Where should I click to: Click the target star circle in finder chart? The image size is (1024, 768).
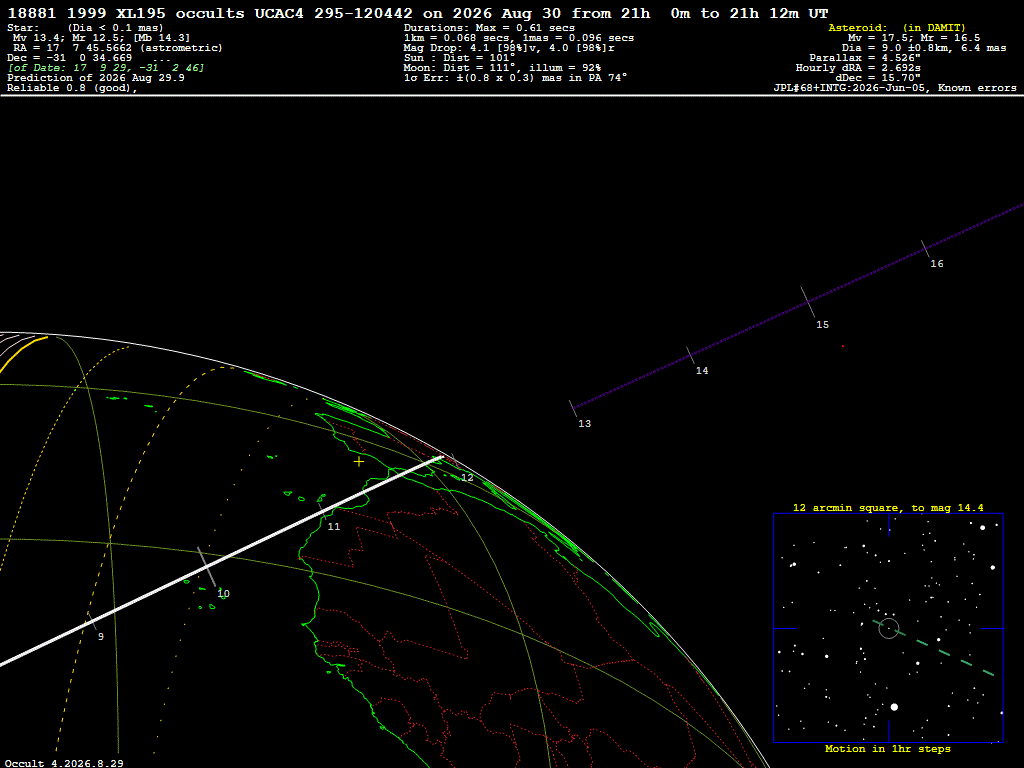click(x=889, y=628)
